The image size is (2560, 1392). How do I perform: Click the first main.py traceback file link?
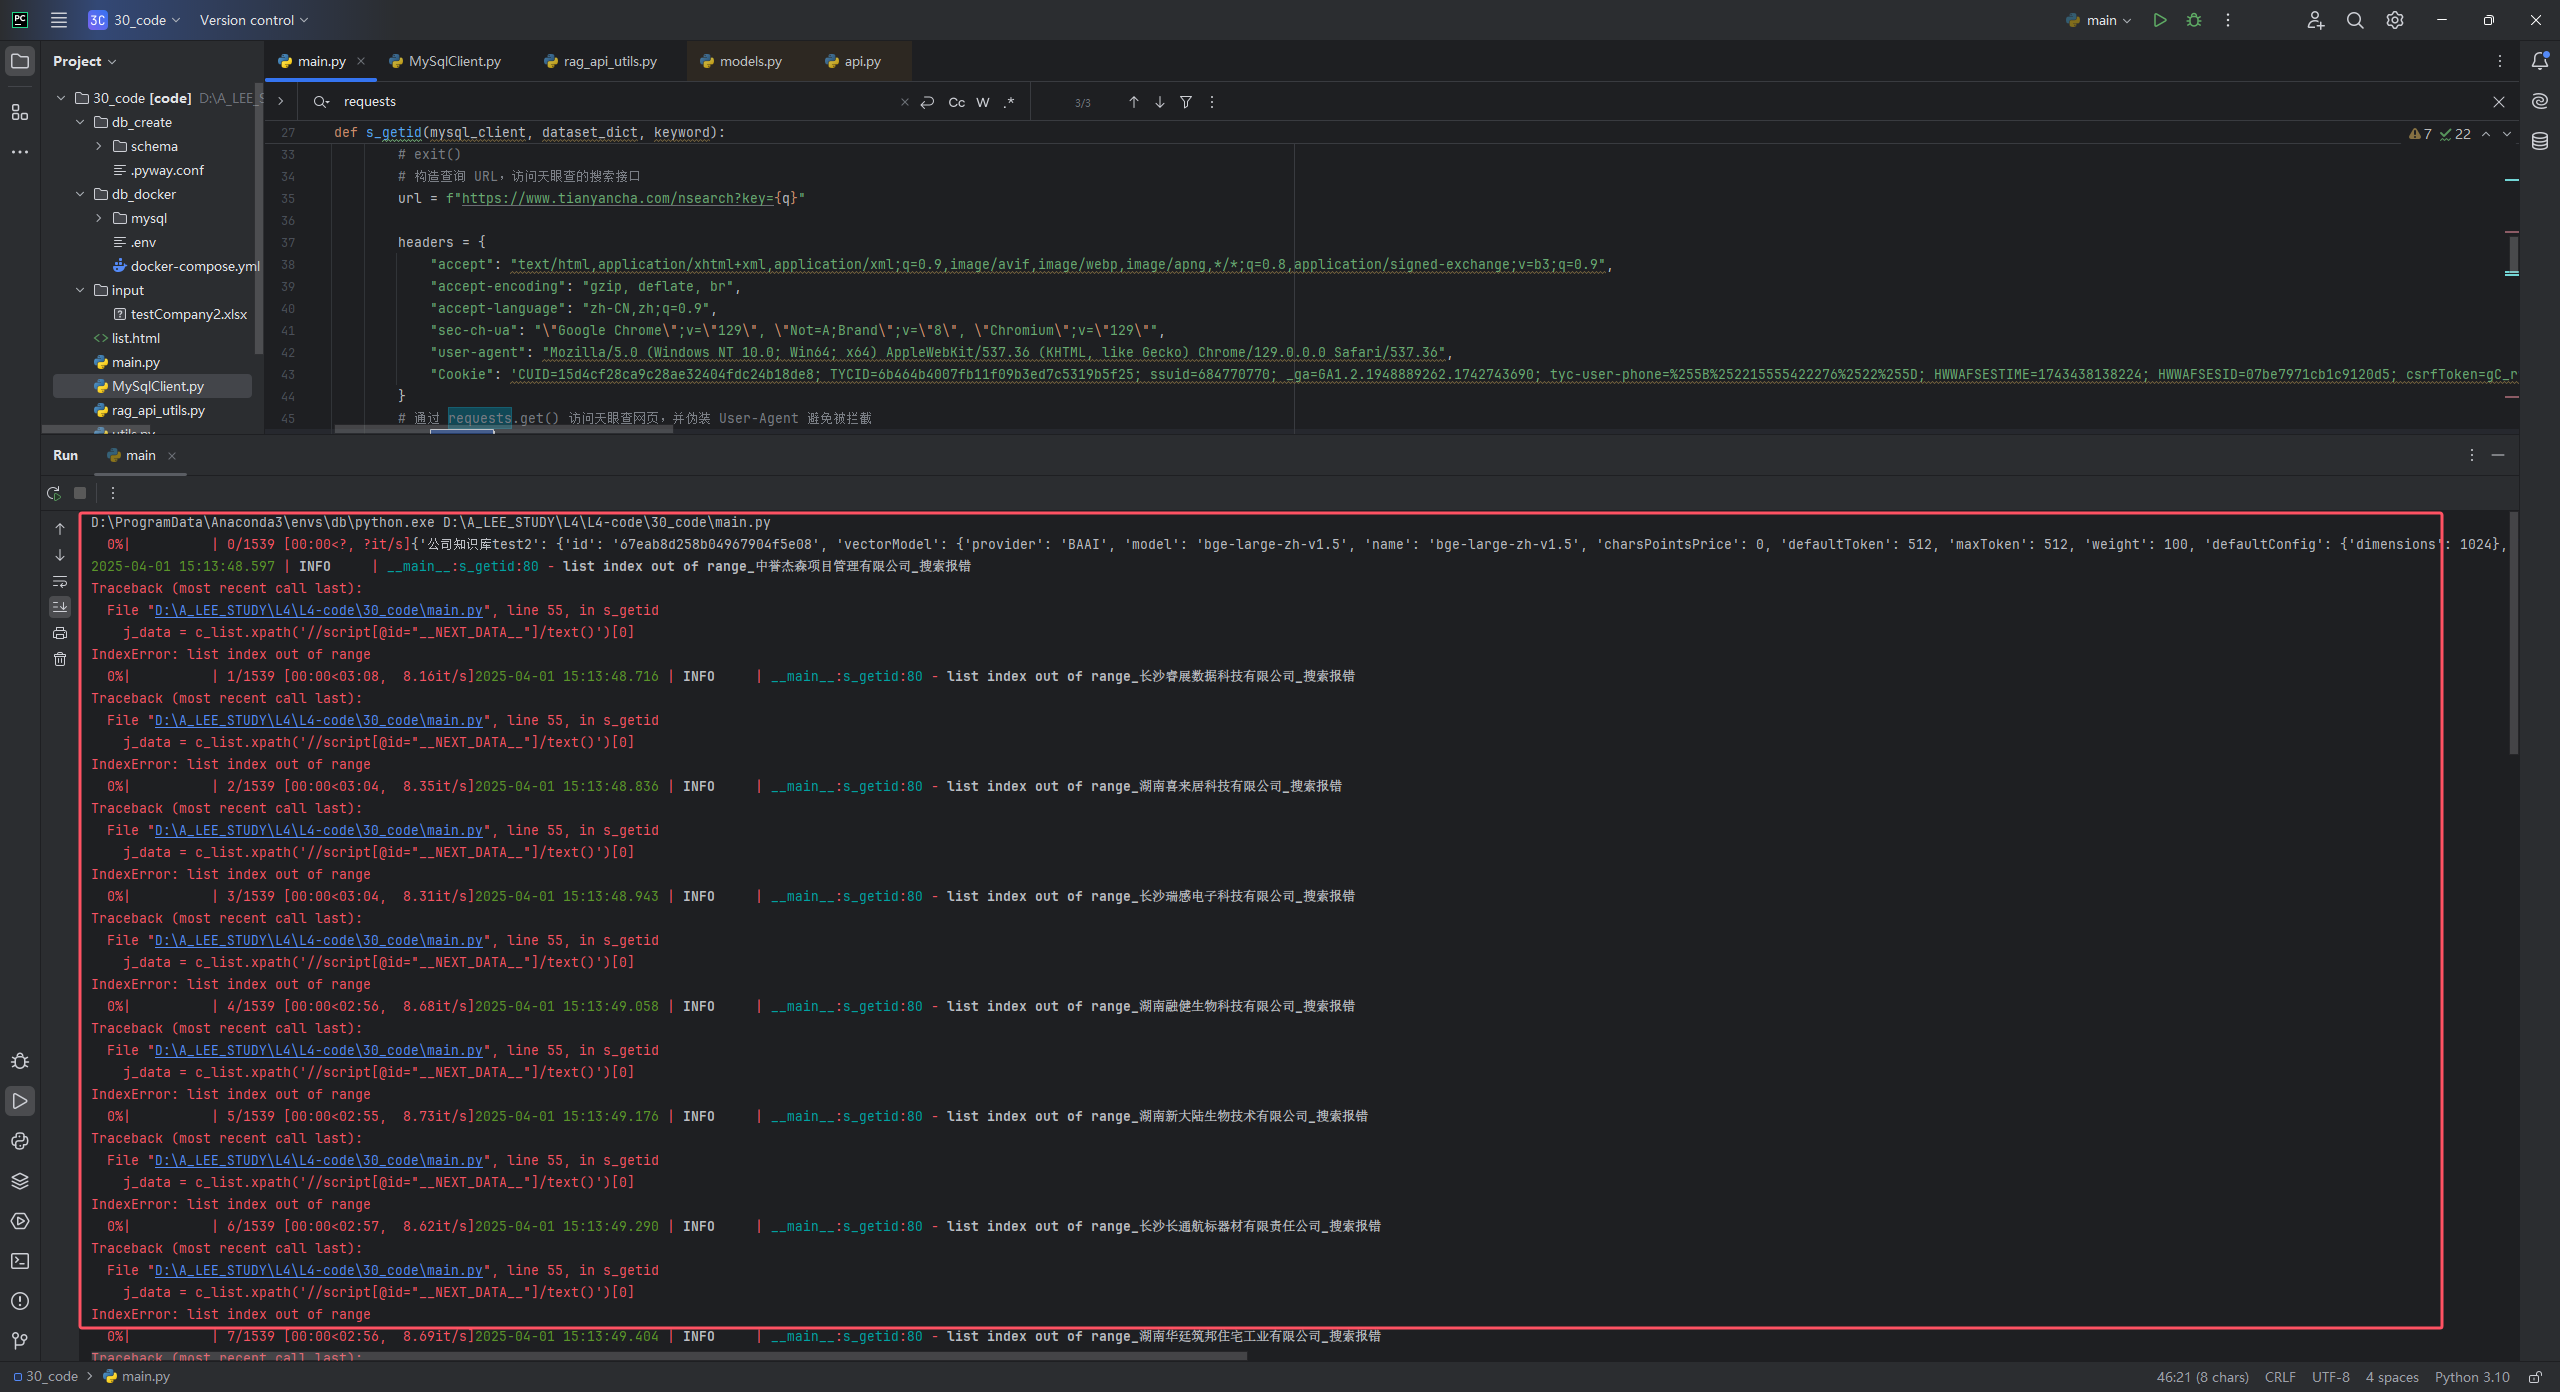pyautogui.click(x=318, y=610)
